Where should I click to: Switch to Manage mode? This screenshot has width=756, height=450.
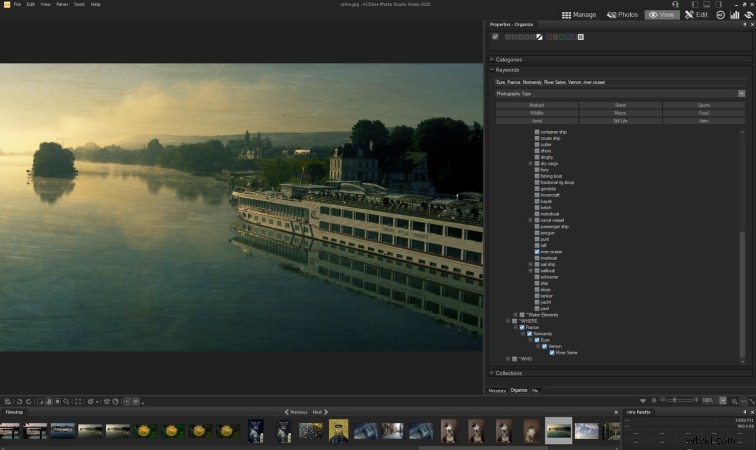click(579, 15)
